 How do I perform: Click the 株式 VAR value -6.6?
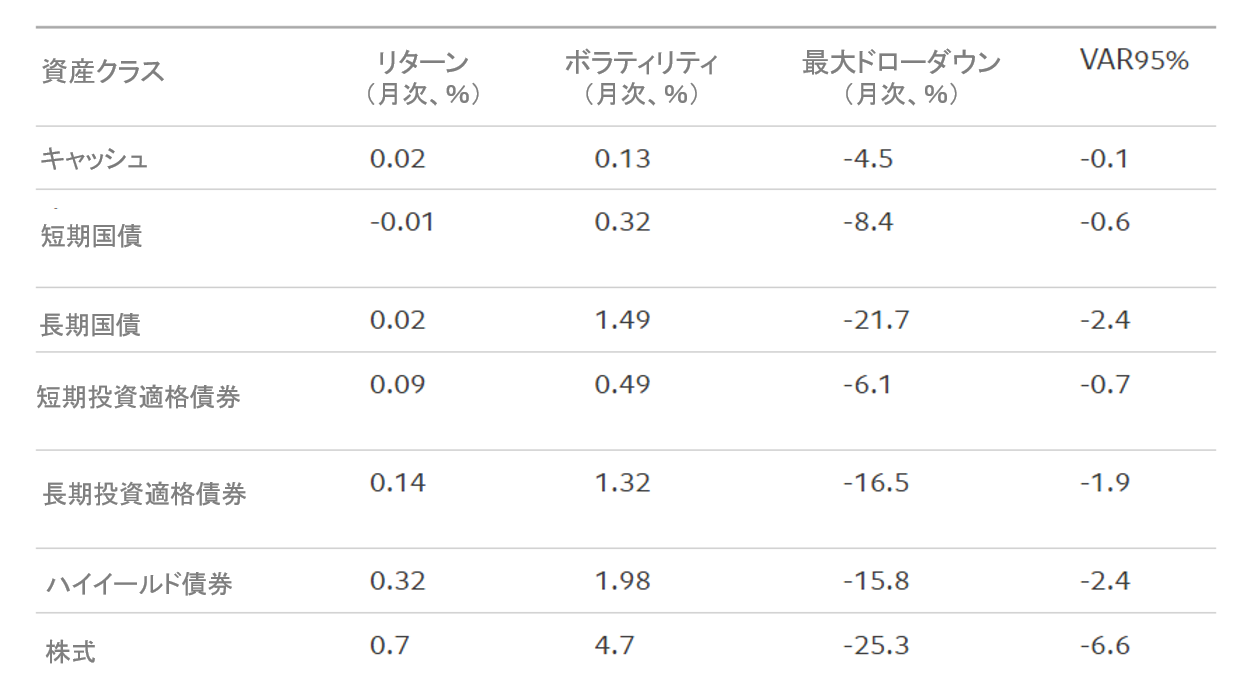1105,645
